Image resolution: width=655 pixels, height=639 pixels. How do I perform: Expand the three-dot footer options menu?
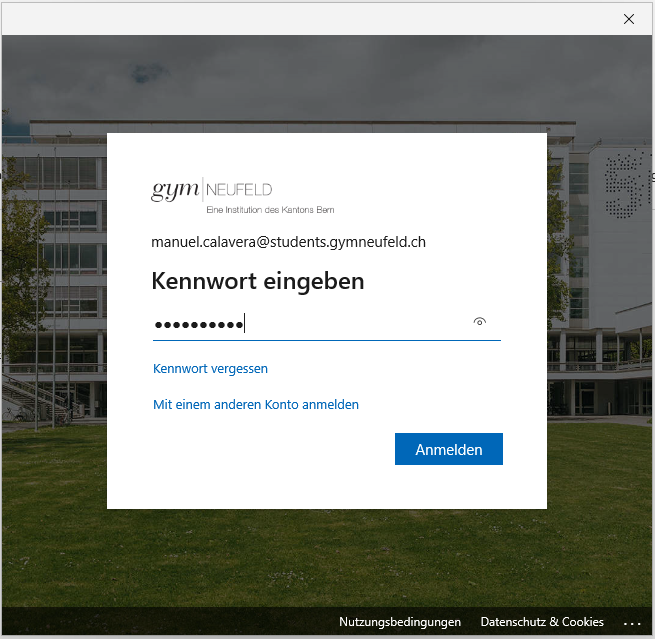631,622
